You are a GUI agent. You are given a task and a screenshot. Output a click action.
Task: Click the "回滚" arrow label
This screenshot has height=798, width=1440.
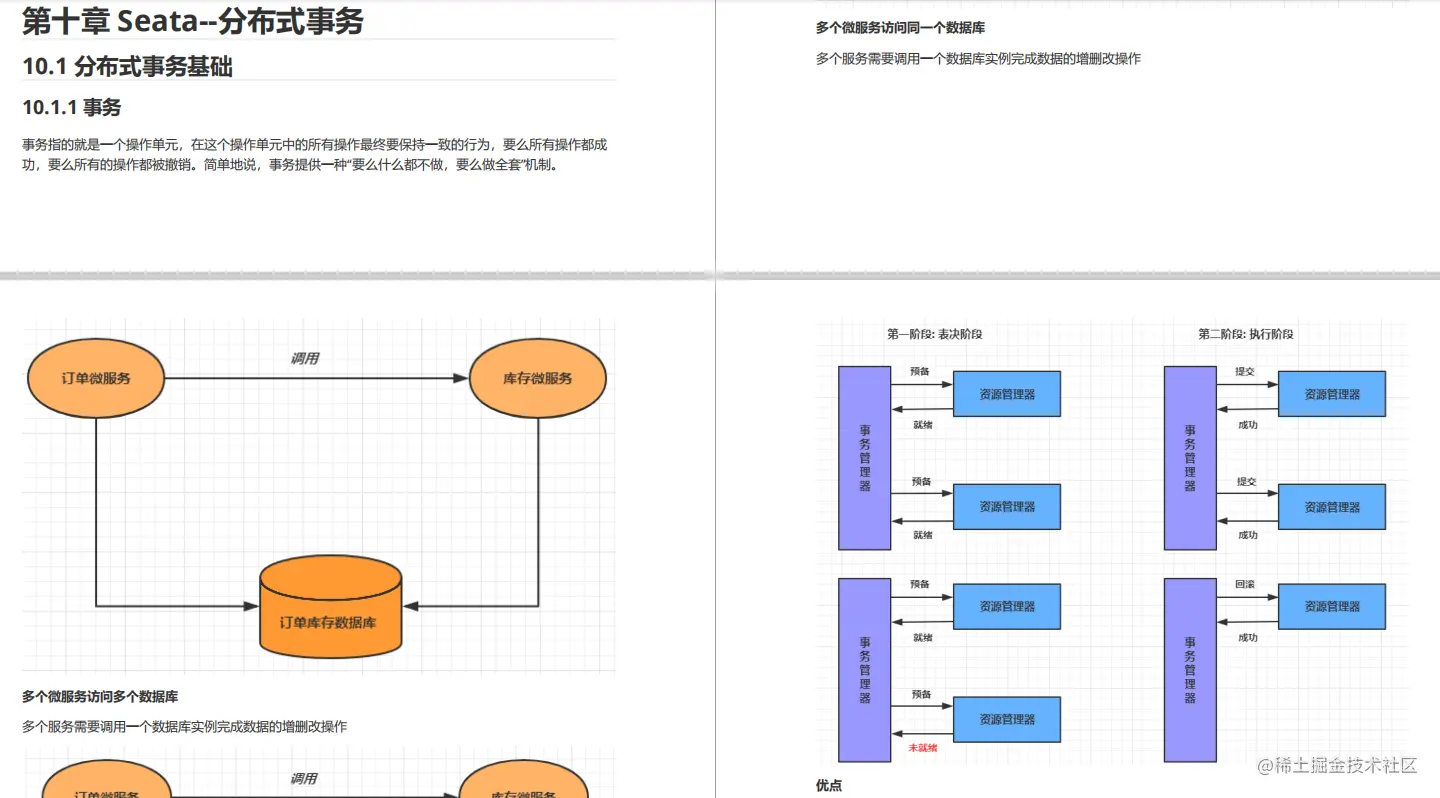click(x=1245, y=584)
